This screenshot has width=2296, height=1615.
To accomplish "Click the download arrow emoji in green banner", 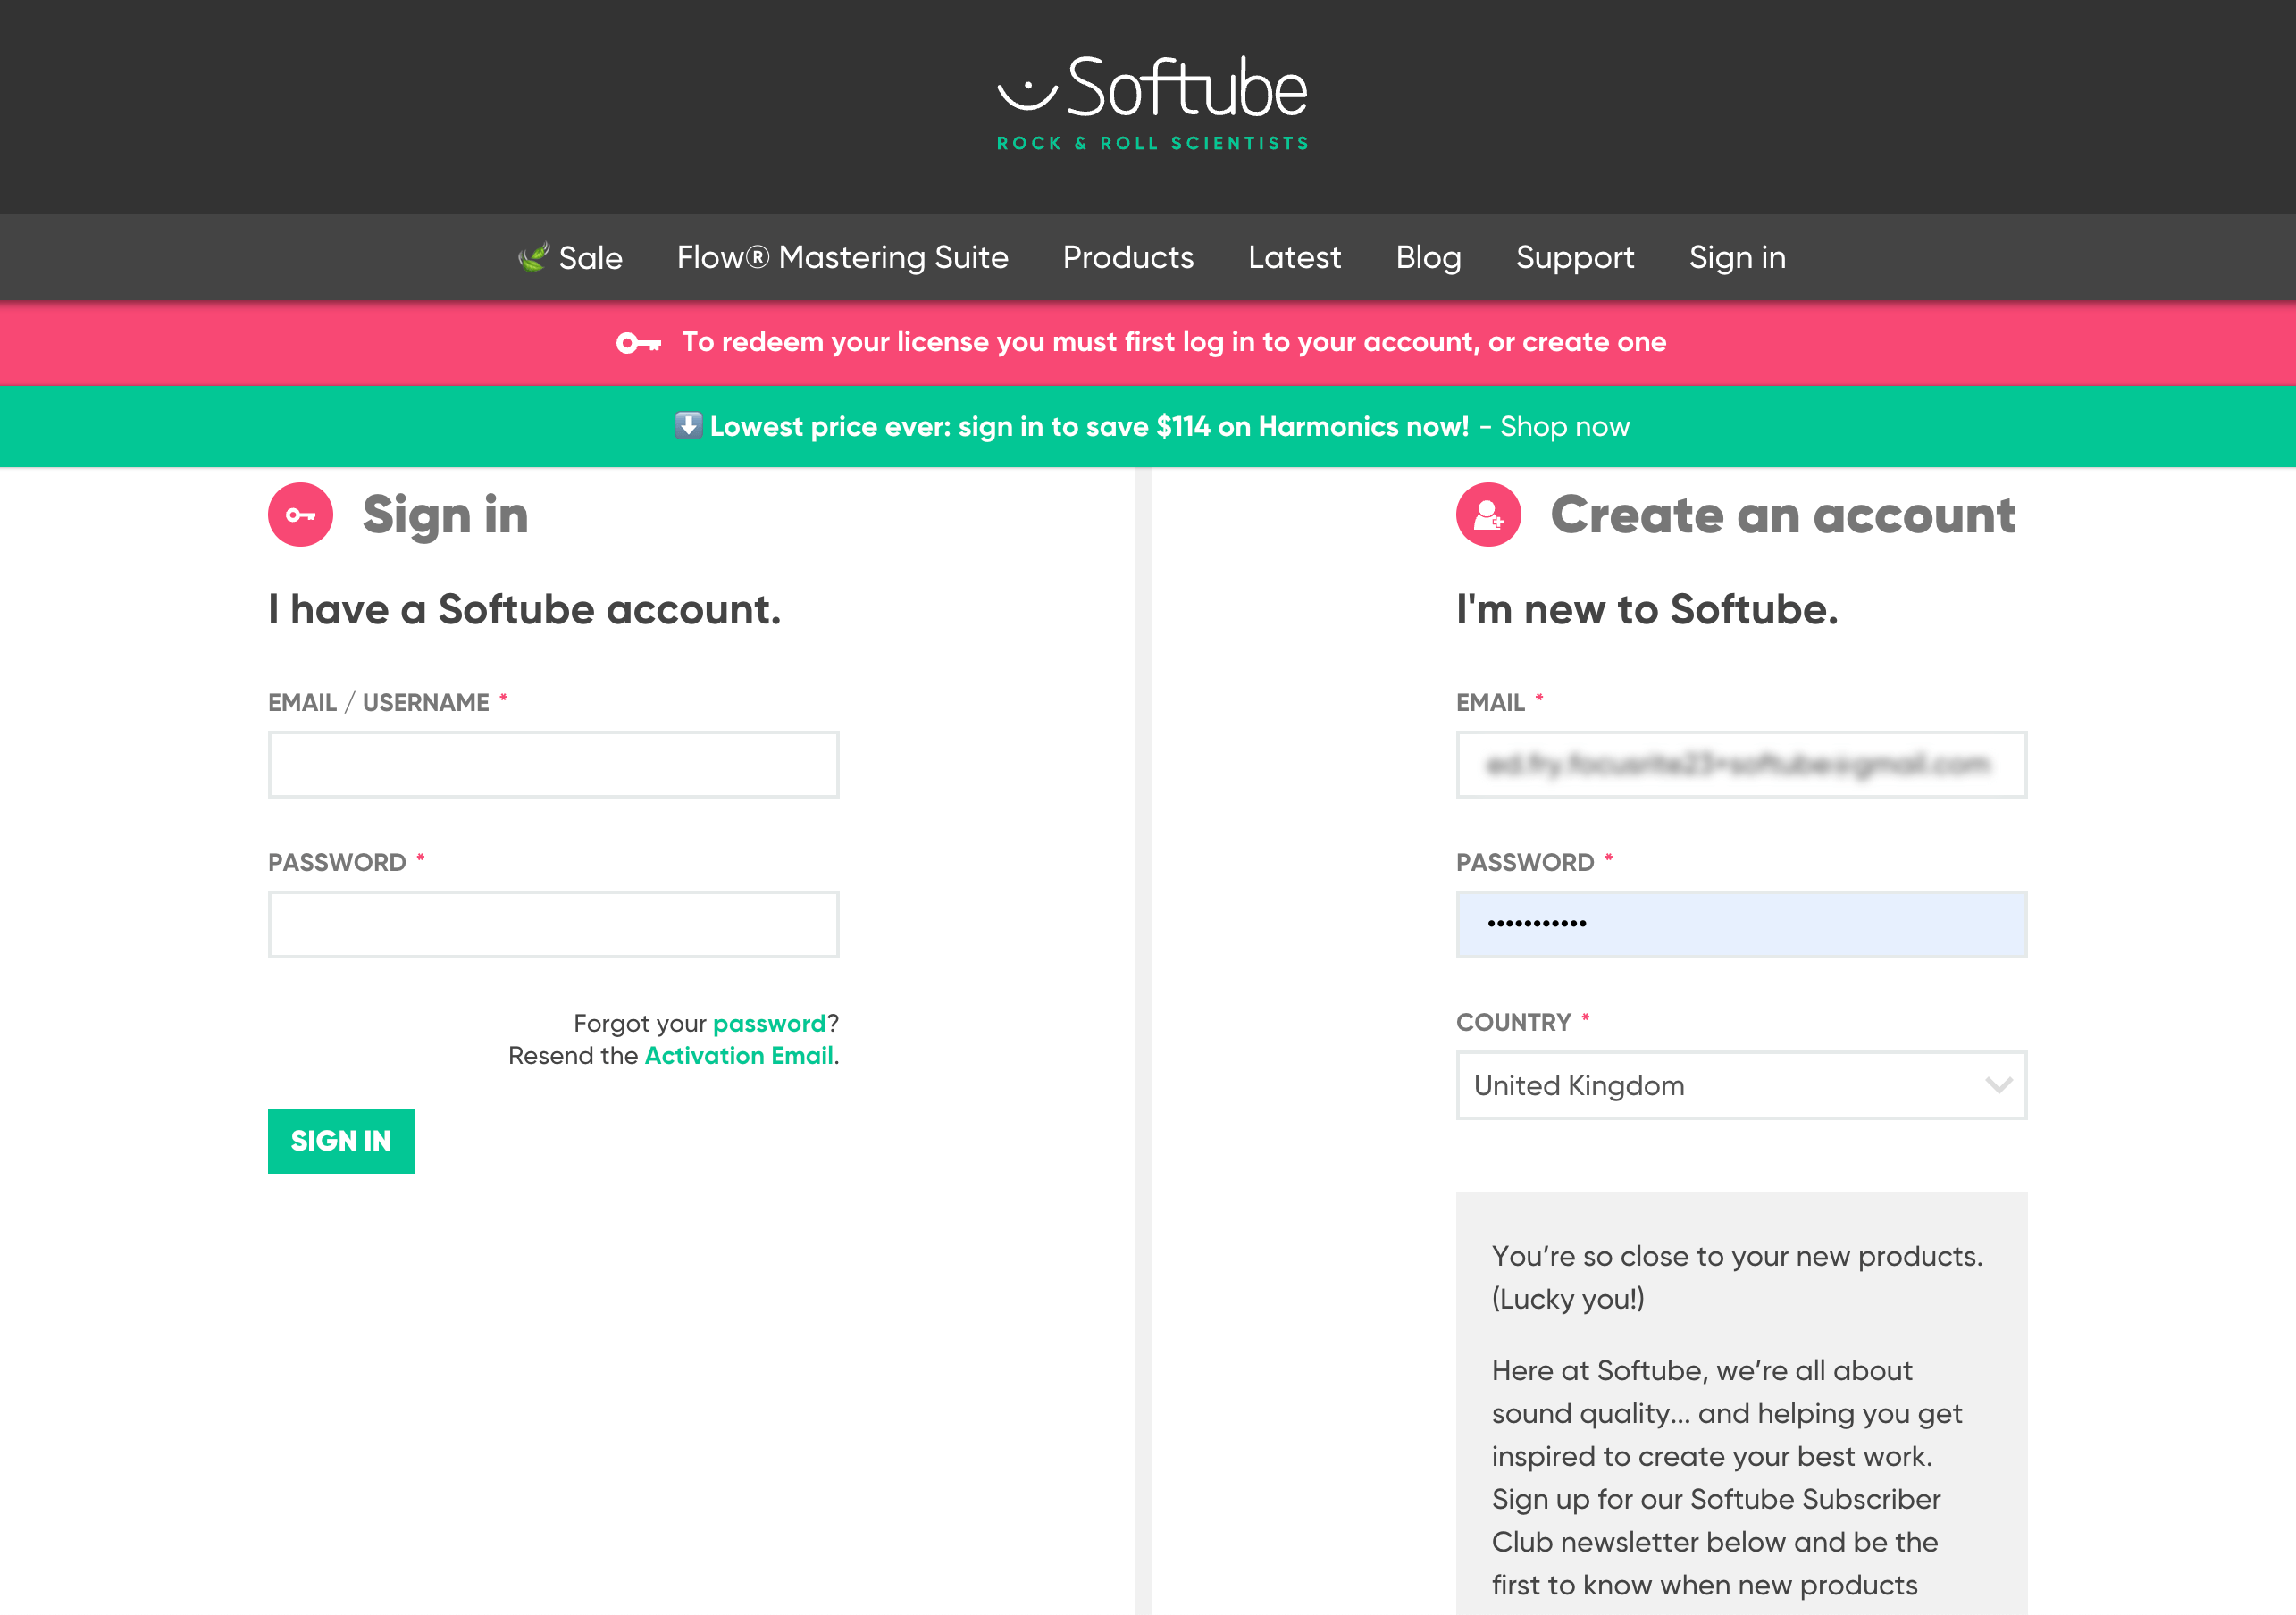I will click(688, 425).
